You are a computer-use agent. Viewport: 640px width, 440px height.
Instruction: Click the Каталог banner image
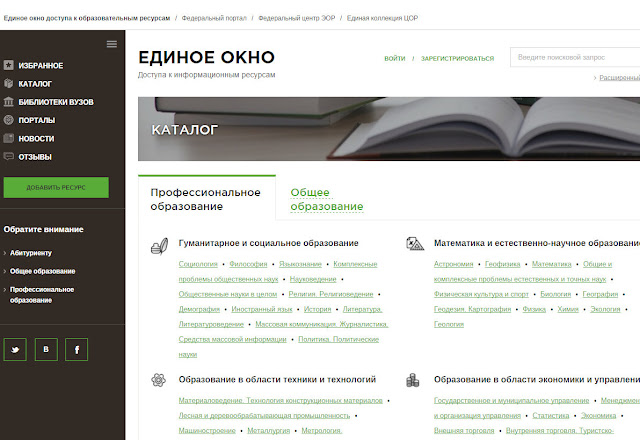389,129
